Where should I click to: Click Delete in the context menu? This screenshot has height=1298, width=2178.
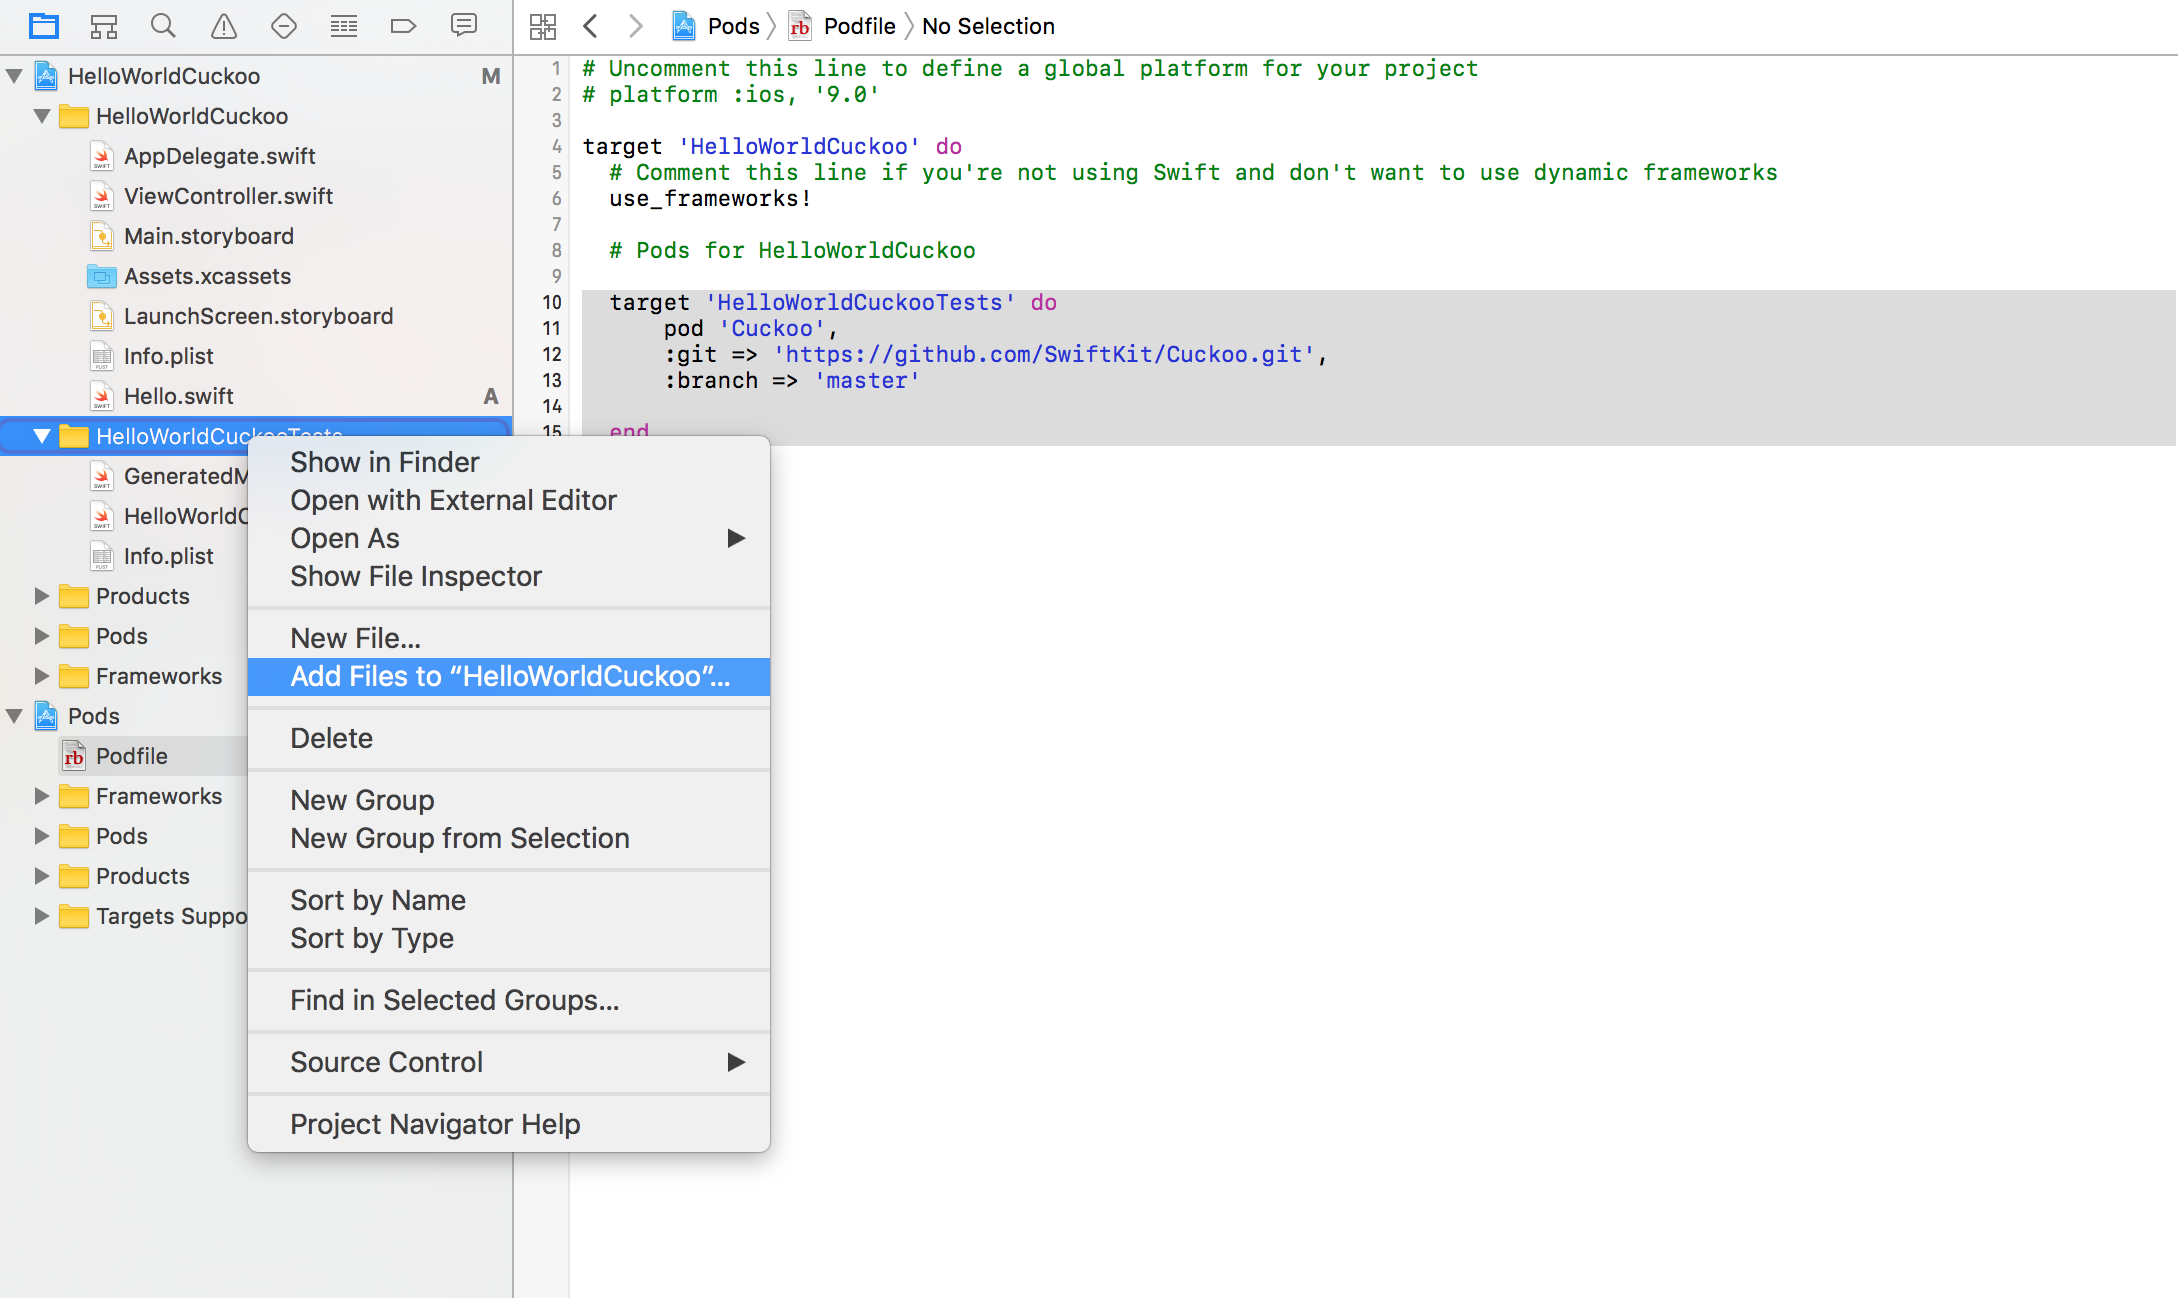331,738
